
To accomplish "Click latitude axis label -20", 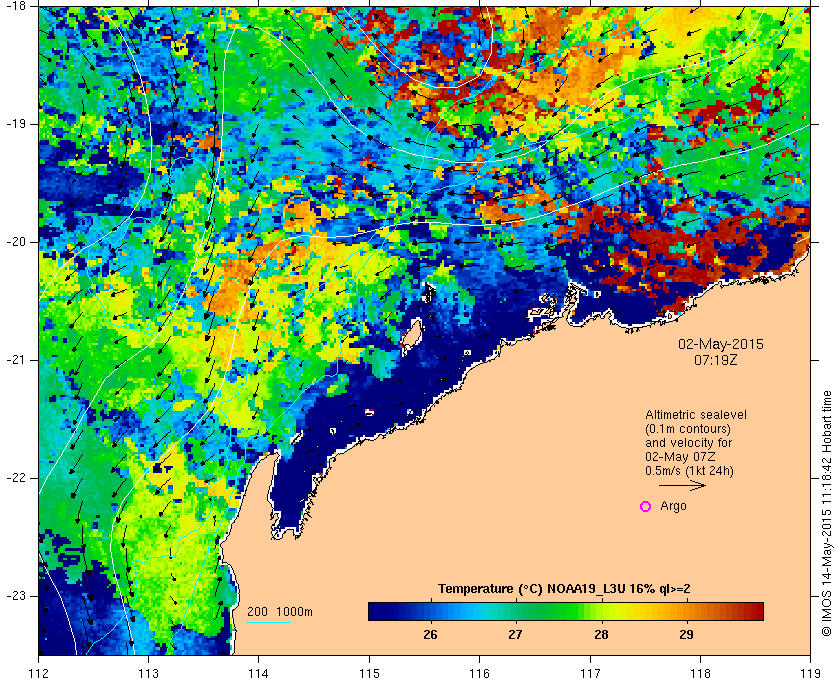I will coord(14,242).
